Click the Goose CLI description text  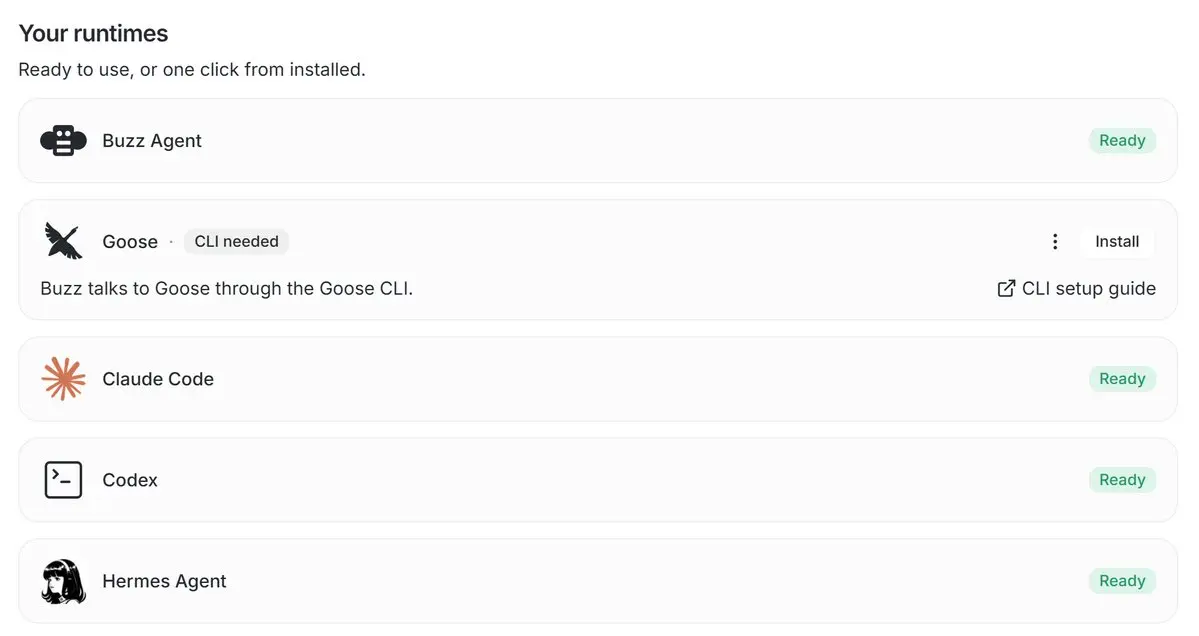(226, 288)
